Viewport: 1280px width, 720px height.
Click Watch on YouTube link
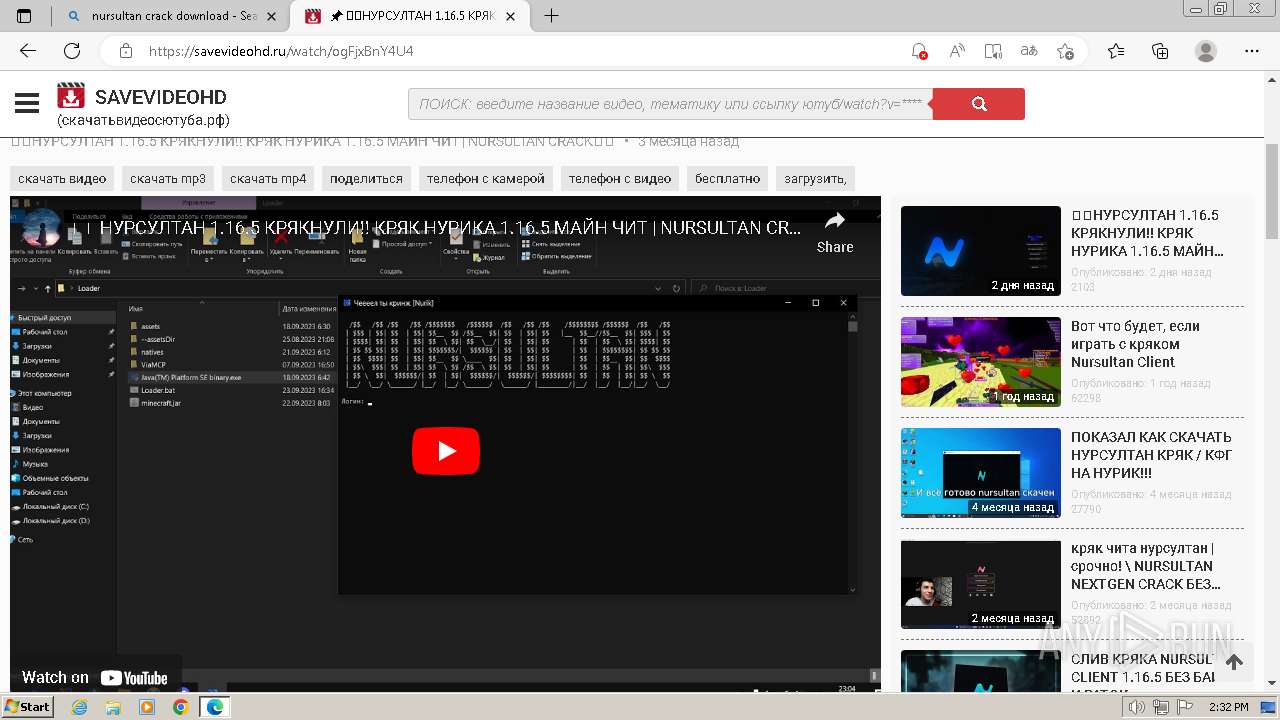(96, 677)
